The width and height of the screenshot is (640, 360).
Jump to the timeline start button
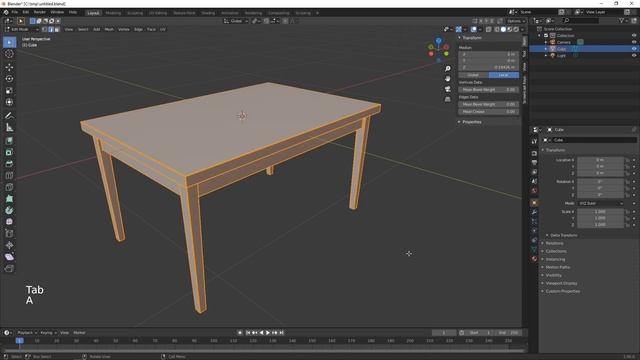pyautogui.click(x=248, y=333)
